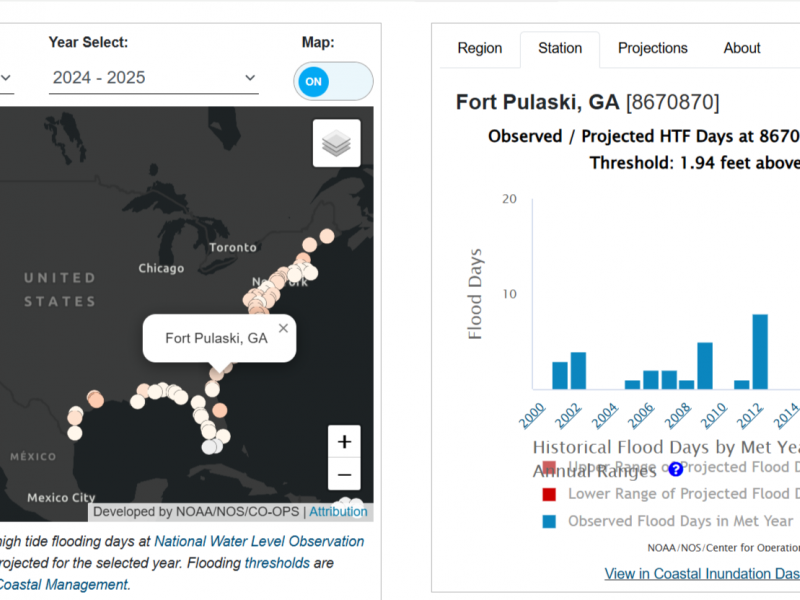
Task: Open the 2024 - 2025 Year Select dropdown
Action: click(153, 77)
